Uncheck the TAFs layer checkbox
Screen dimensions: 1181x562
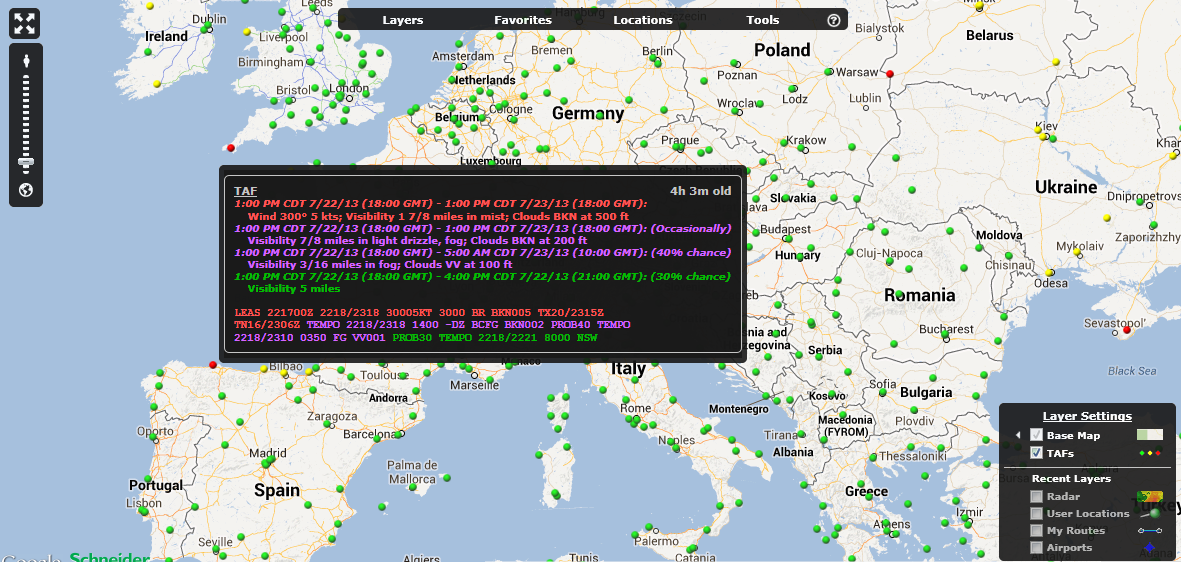1036,453
